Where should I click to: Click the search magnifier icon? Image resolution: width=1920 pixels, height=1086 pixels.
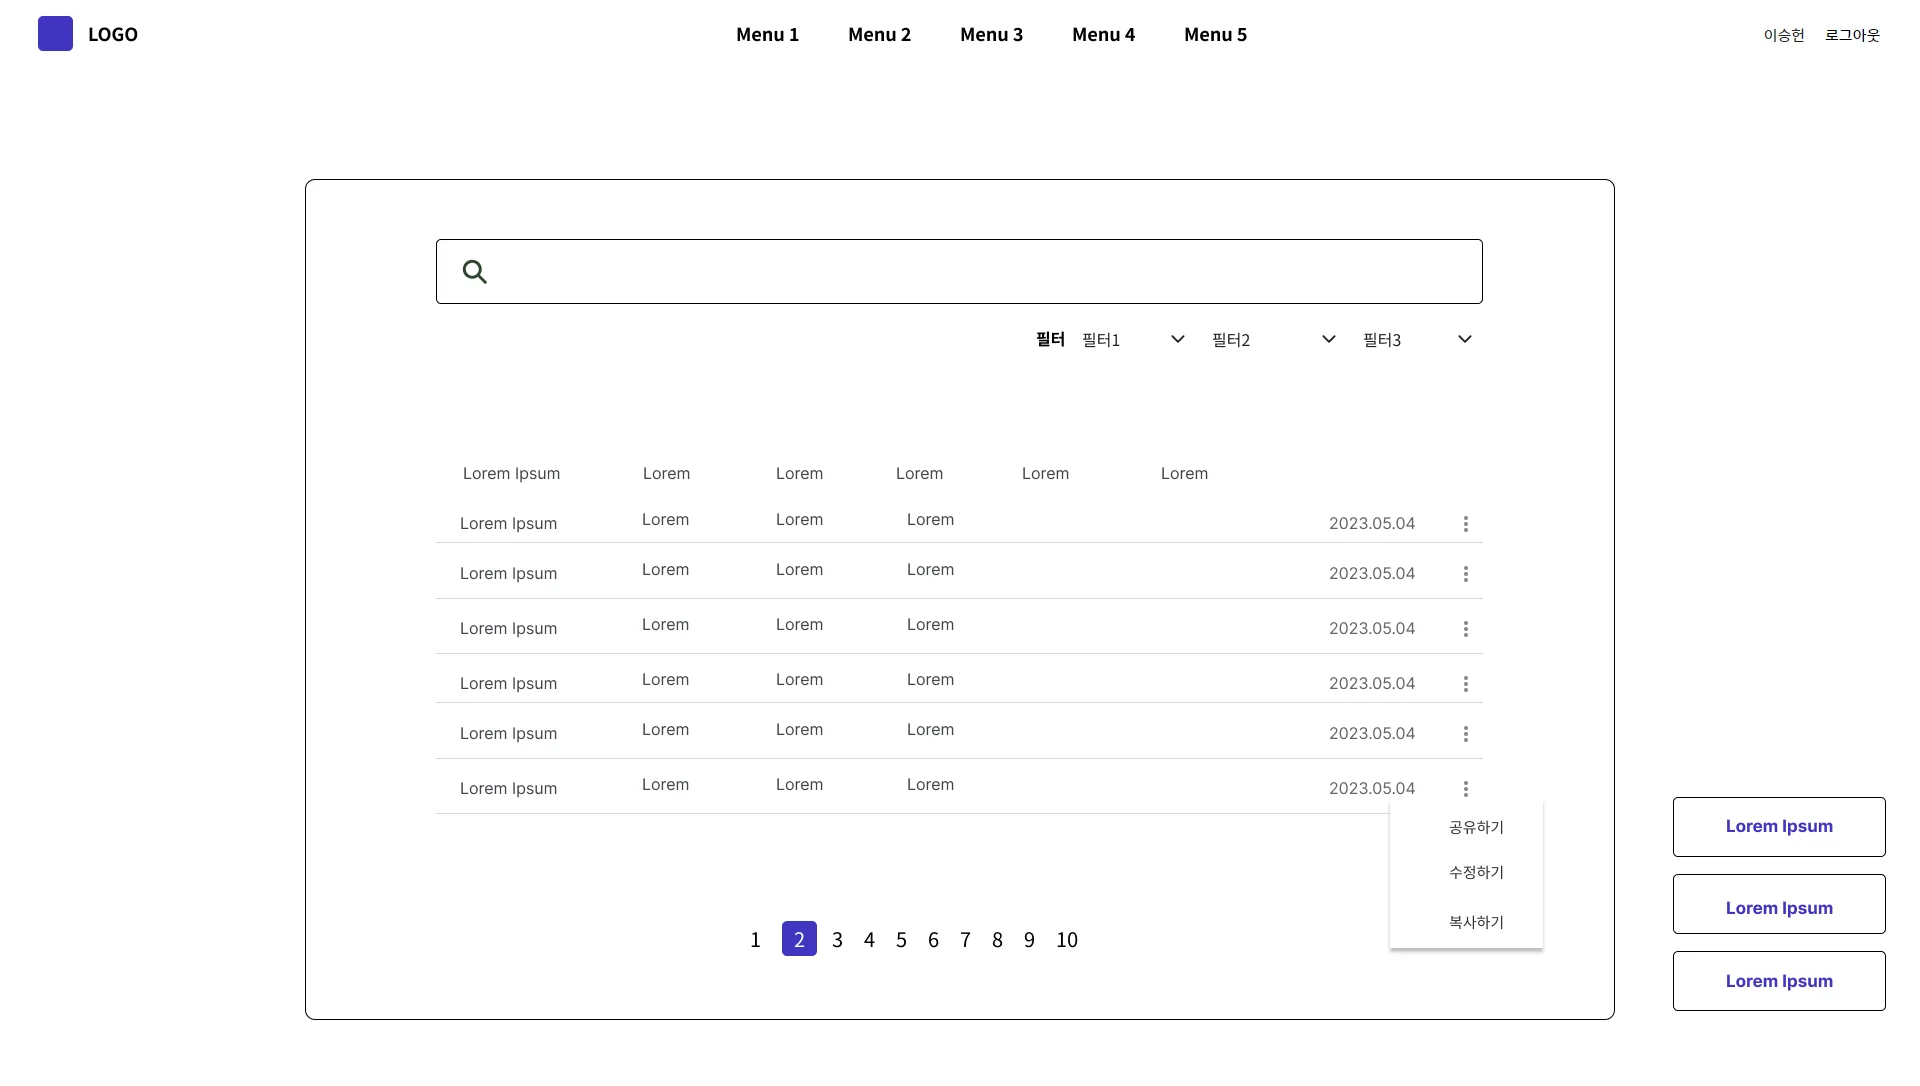(474, 271)
